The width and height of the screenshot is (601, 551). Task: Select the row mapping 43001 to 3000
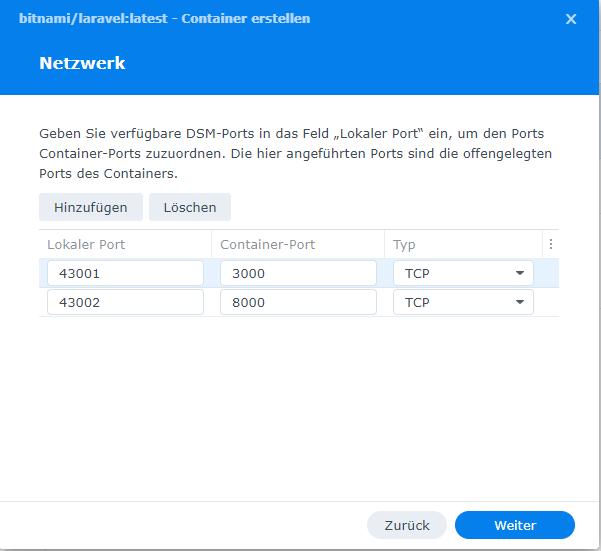point(299,273)
